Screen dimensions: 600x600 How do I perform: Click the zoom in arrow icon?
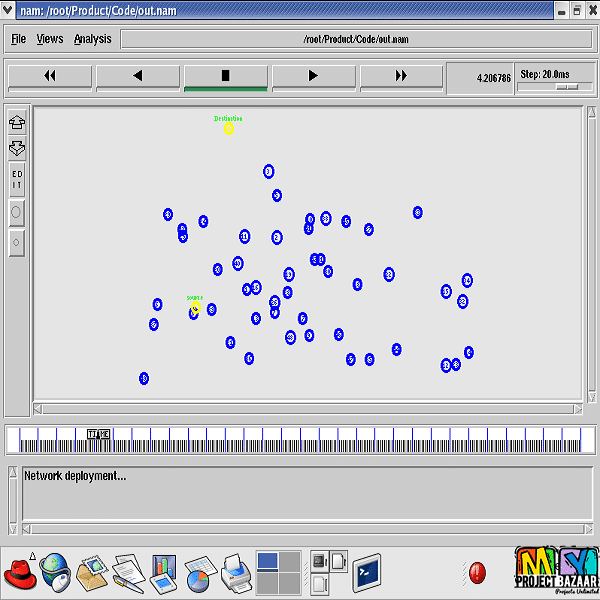17,123
